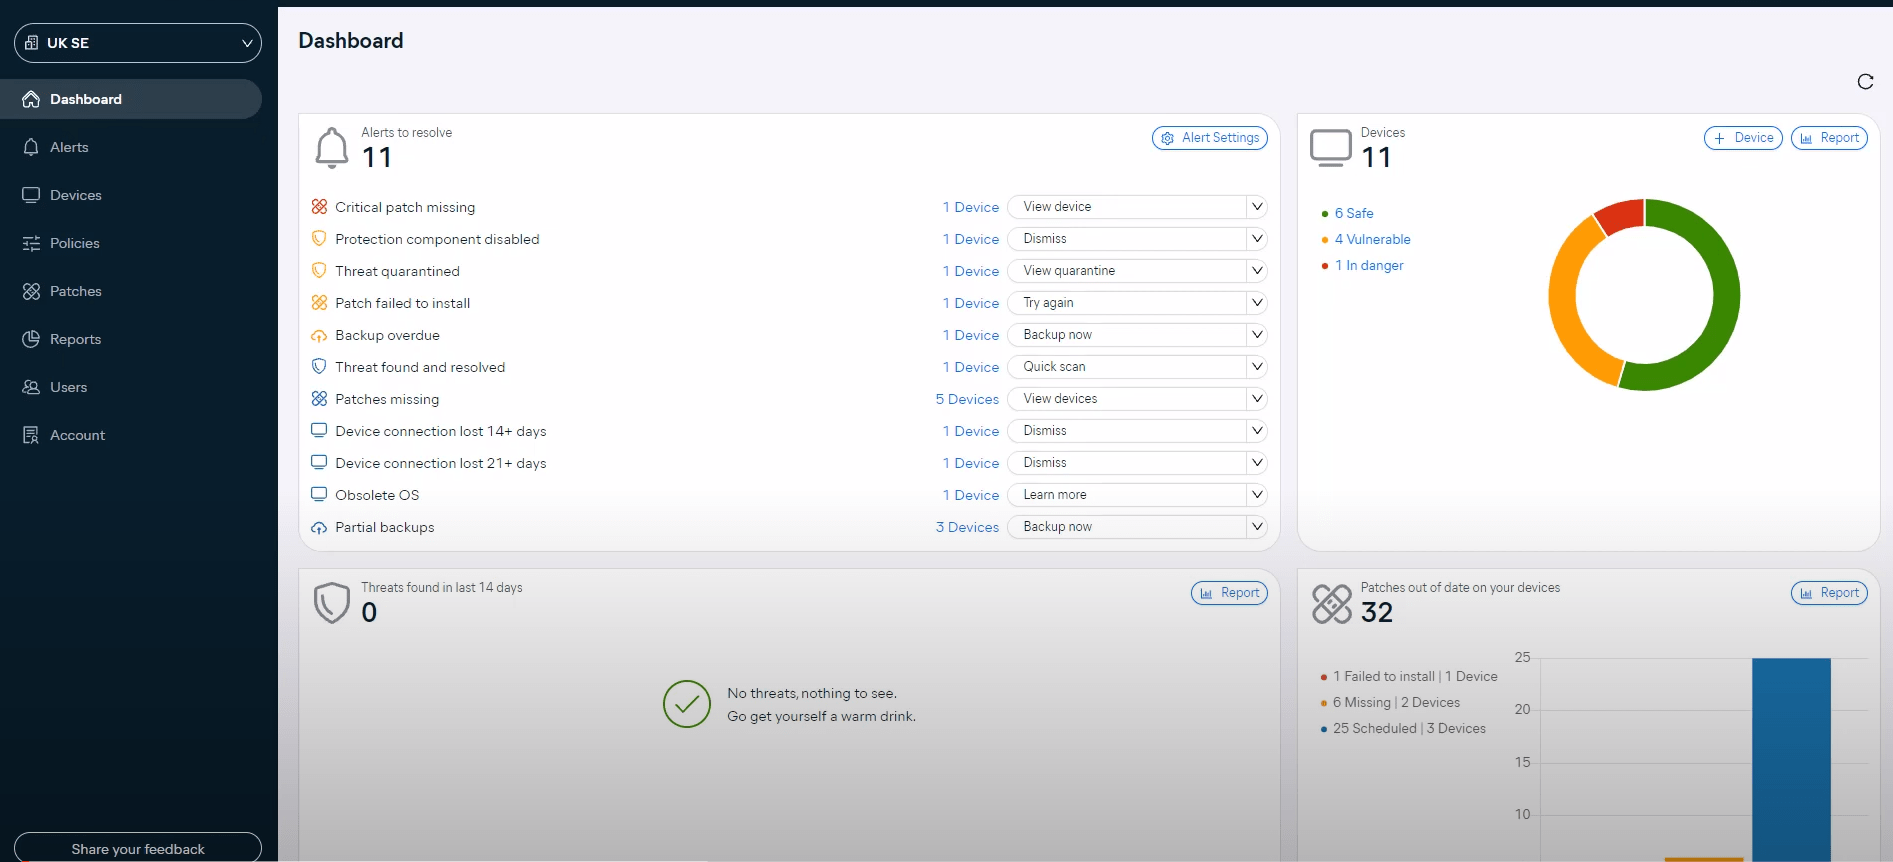The height and width of the screenshot is (862, 1893).
Task: Click the large bell icon above alerts list
Action: (332, 148)
